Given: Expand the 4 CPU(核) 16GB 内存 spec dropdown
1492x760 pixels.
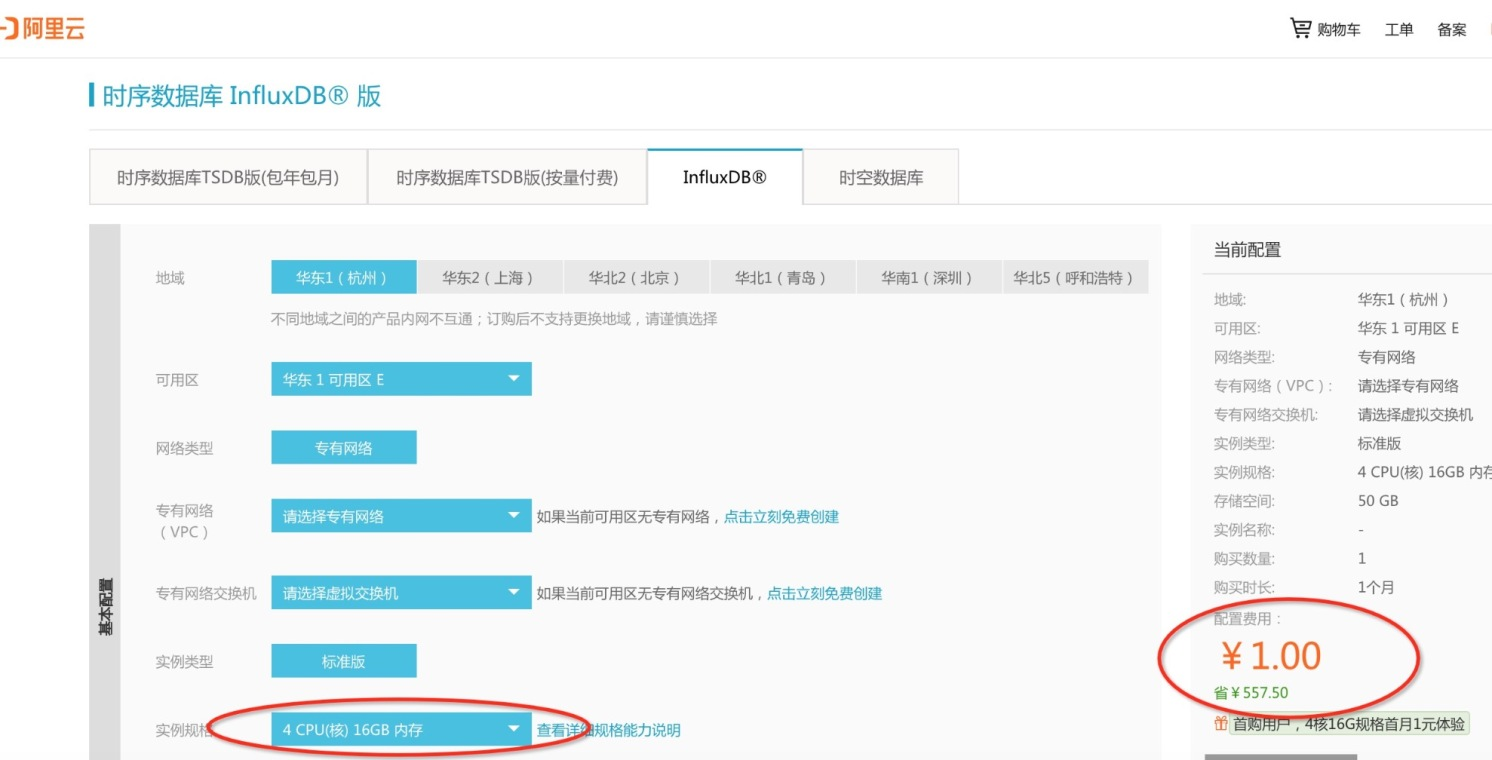Looking at the screenshot, I should pyautogui.click(x=401, y=729).
